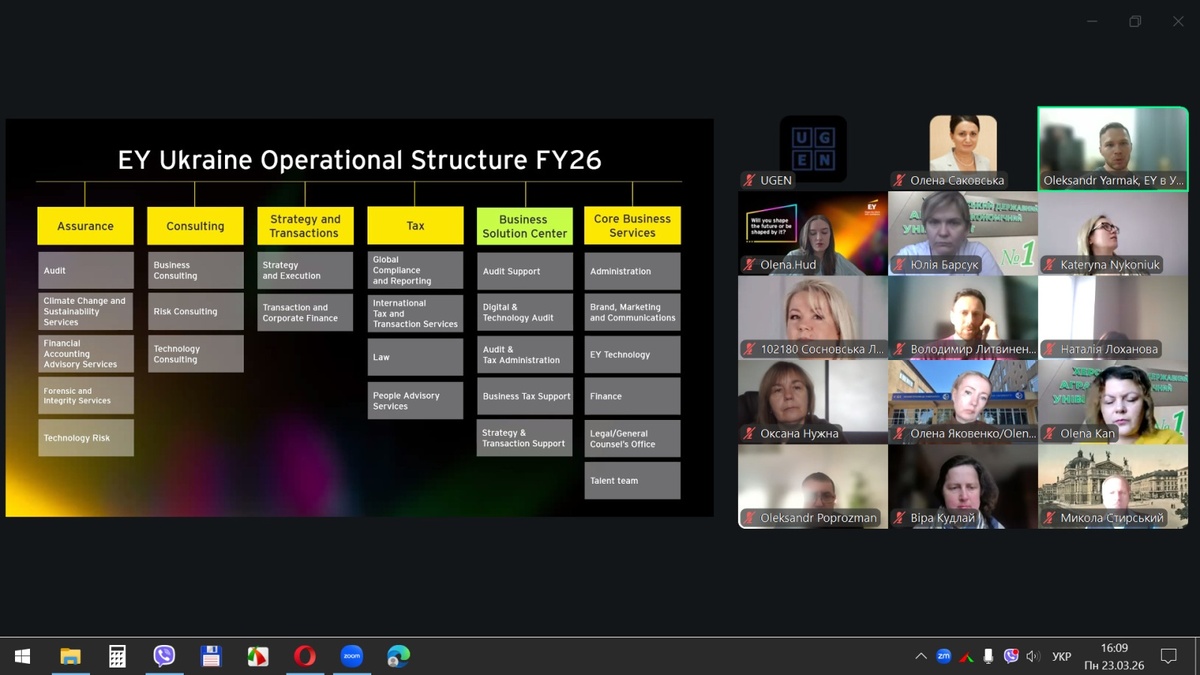The height and width of the screenshot is (675, 1200).
Task: Expand hidden system tray icons chevron
Action: coord(920,656)
